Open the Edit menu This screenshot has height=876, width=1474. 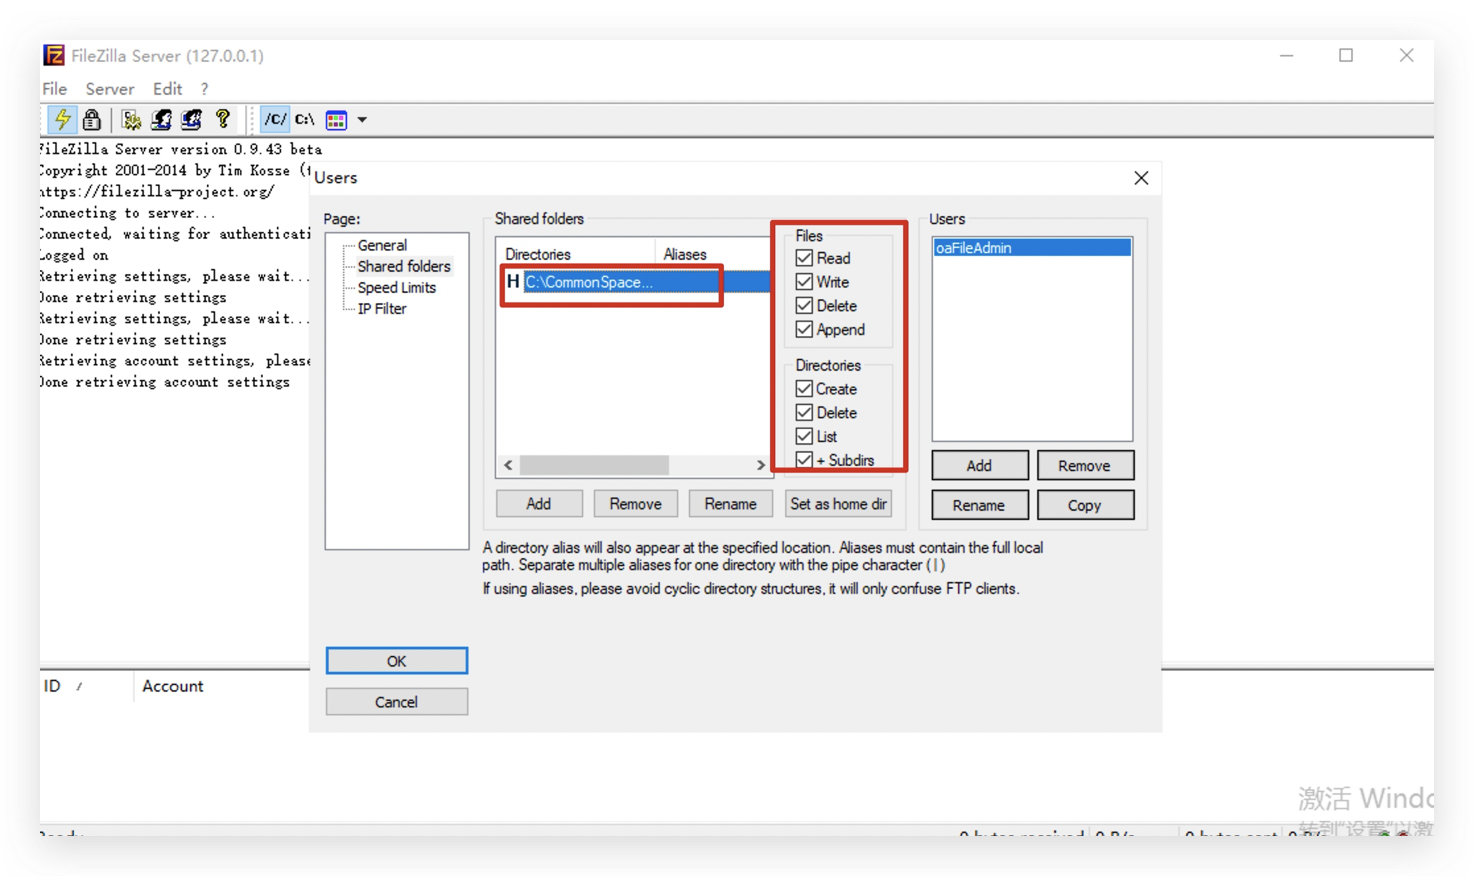pyautogui.click(x=167, y=88)
